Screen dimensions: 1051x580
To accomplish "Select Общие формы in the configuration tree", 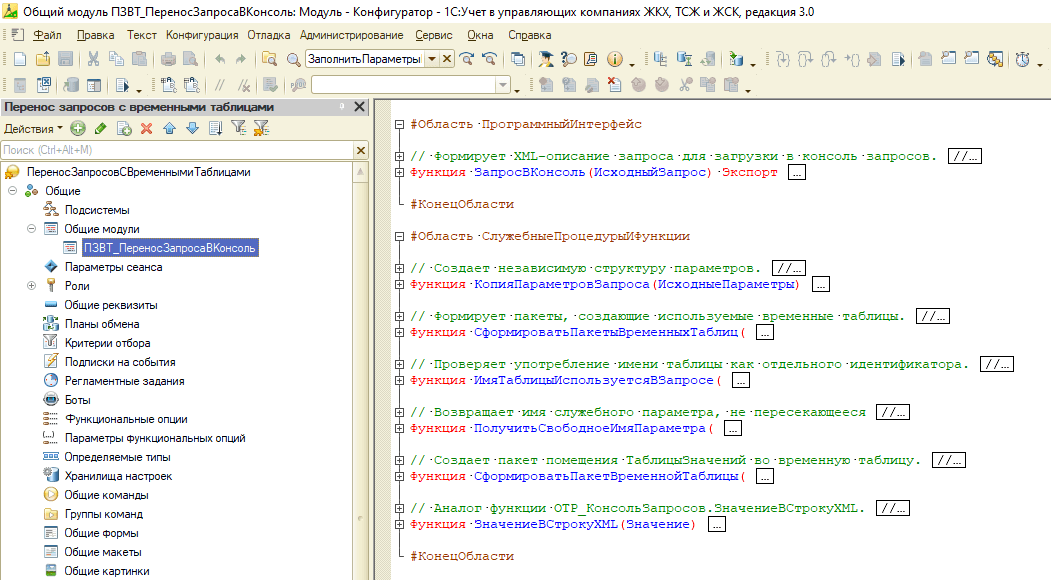I will point(101,533).
